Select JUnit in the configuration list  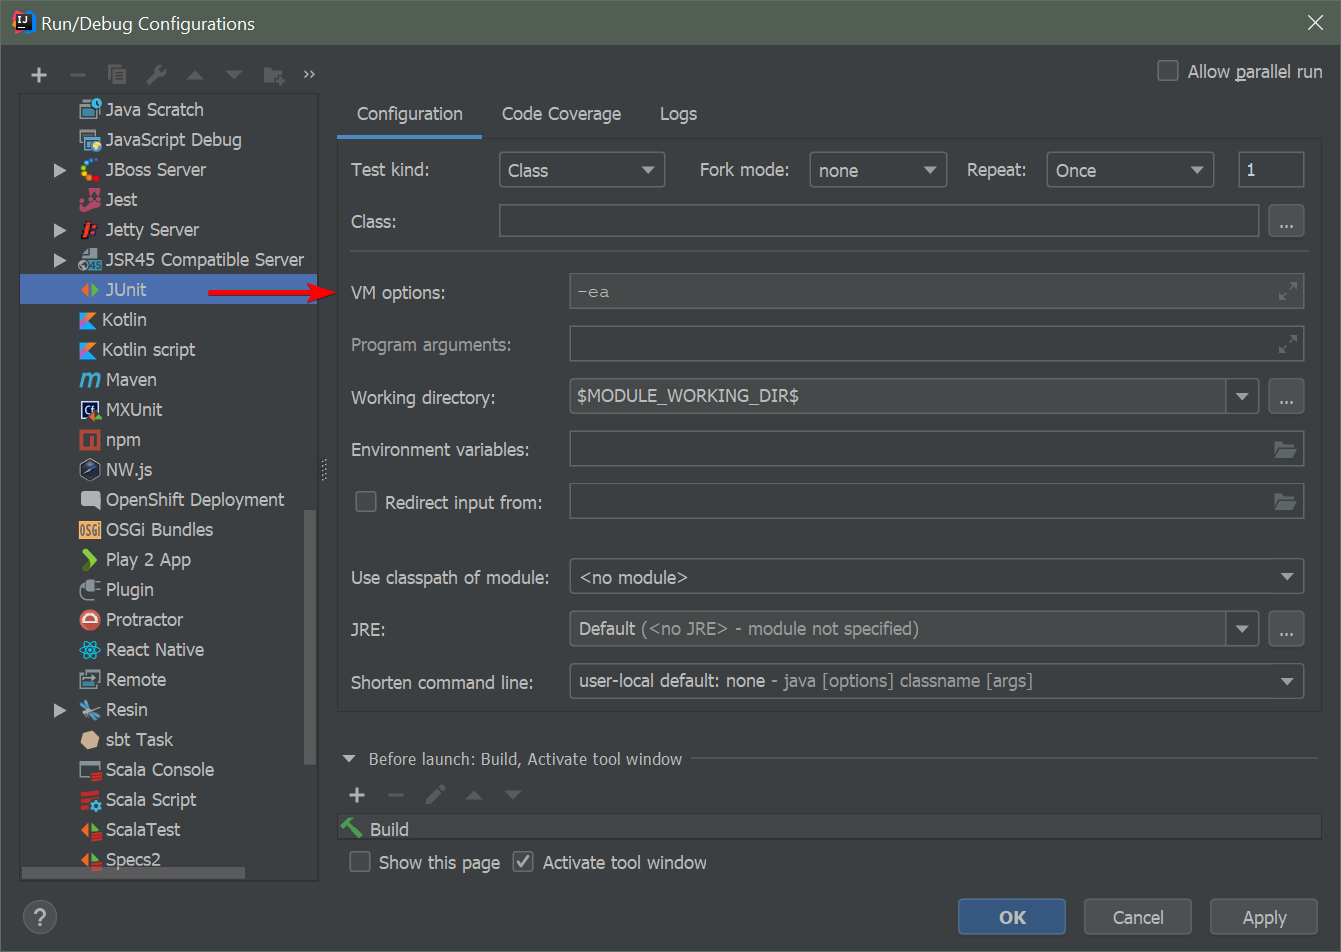coord(169,289)
